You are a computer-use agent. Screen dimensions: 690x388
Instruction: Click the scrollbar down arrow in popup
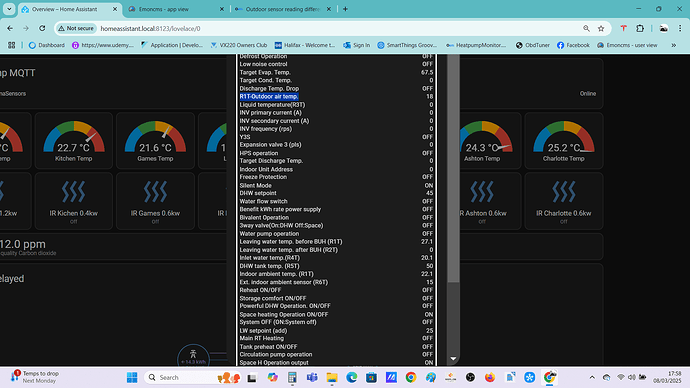tap(453, 359)
